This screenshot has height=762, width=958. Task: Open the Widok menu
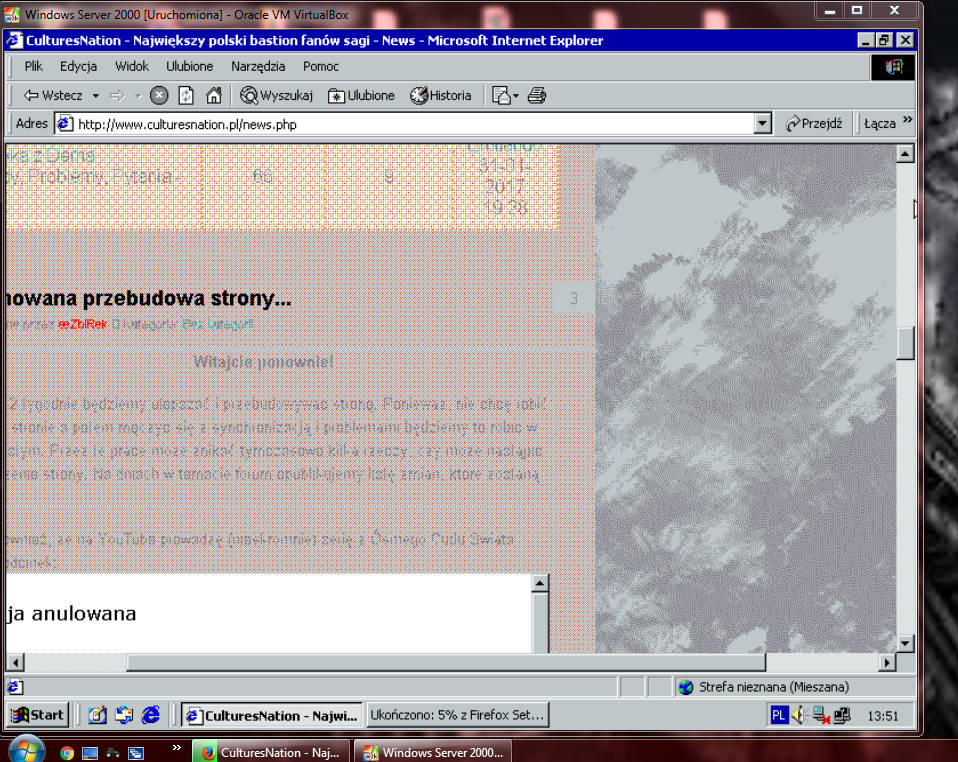pyautogui.click(x=132, y=66)
